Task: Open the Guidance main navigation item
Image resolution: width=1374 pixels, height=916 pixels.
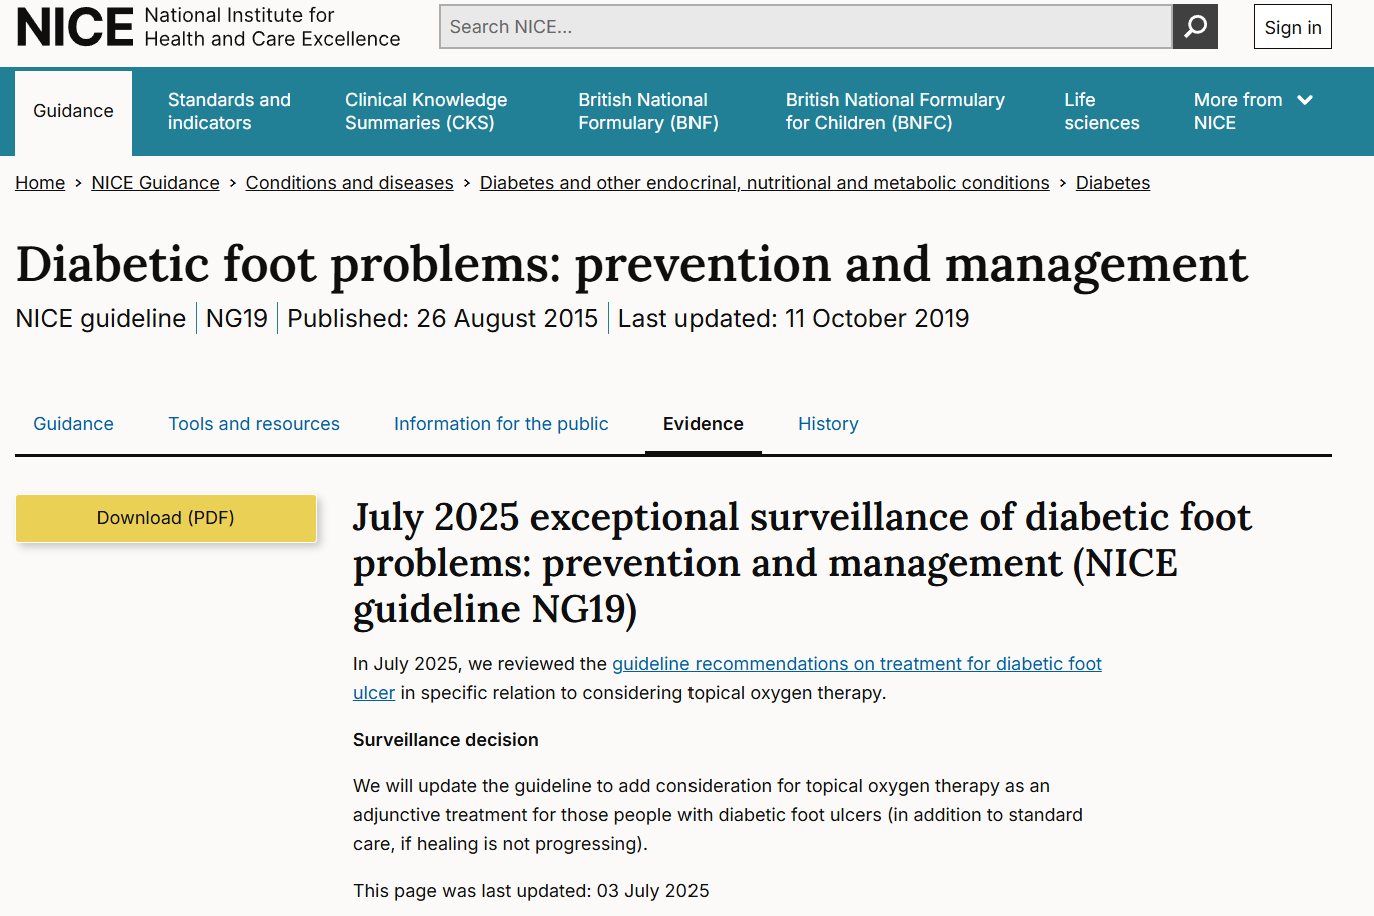Action: 73,111
